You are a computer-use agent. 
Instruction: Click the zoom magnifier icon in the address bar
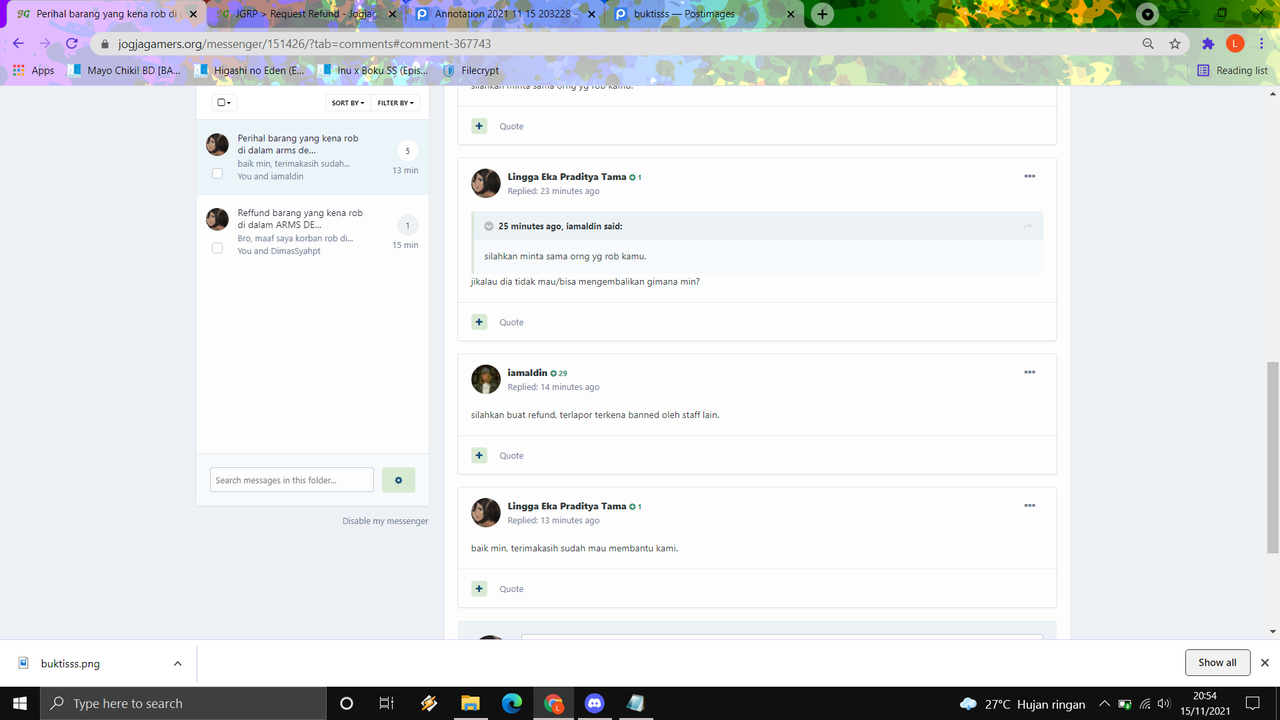click(x=1148, y=44)
